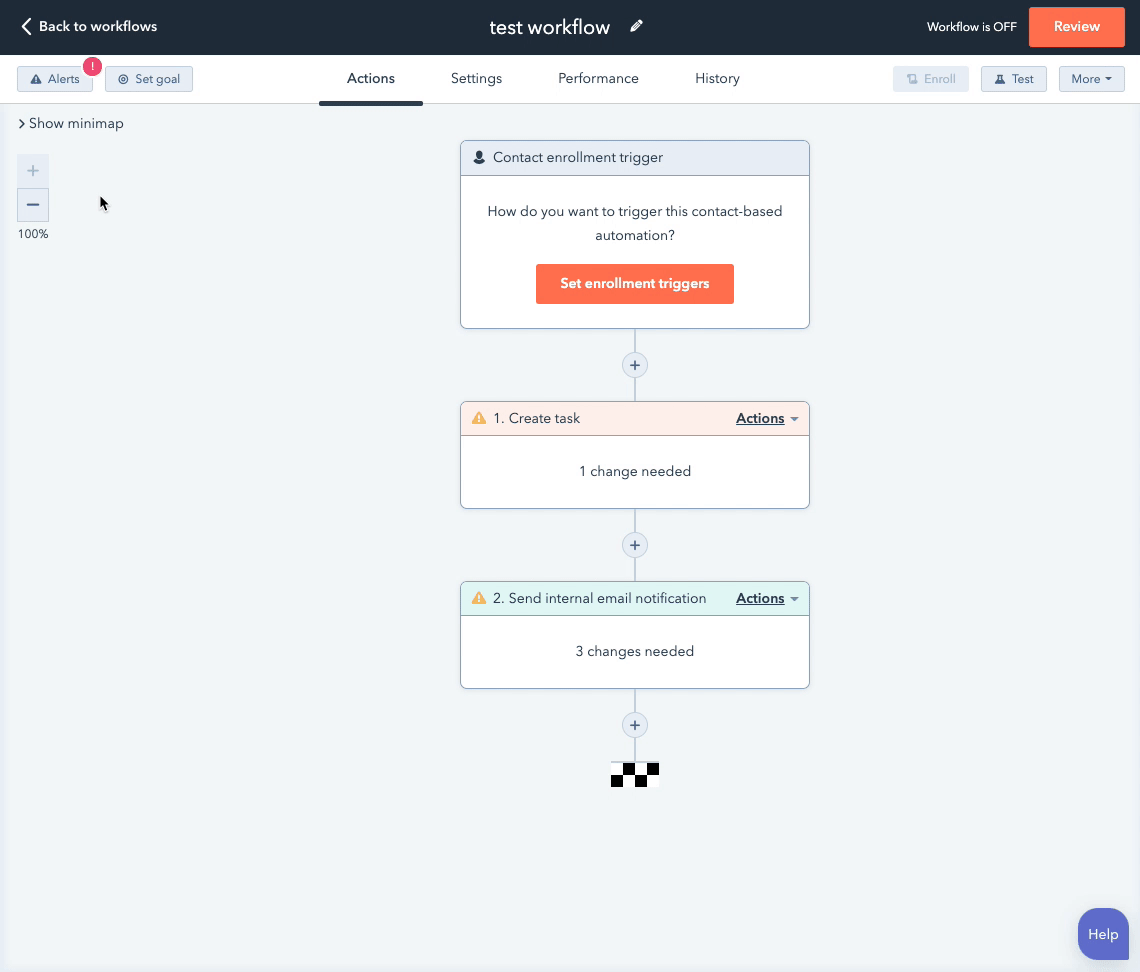Image resolution: width=1140 pixels, height=972 pixels.
Task: Add action after Send internal email notification
Action: (634, 725)
